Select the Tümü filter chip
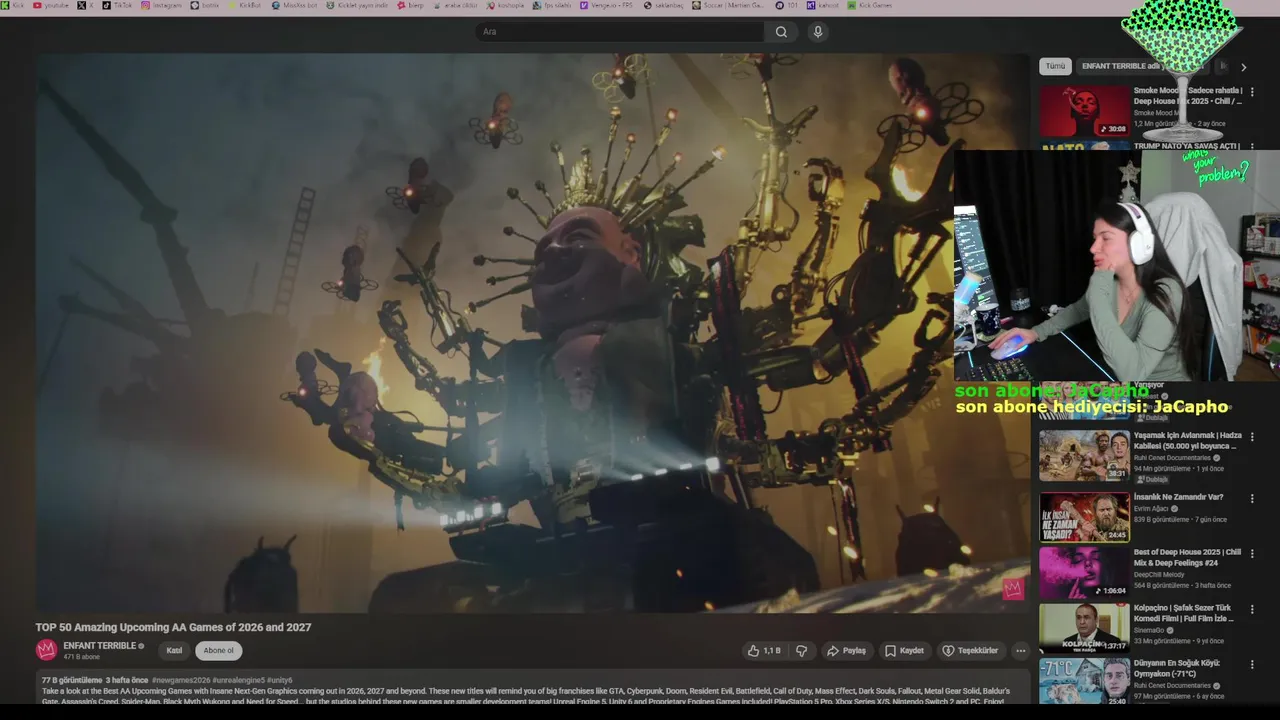Screen dimensions: 1280x720 point(1055,66)
